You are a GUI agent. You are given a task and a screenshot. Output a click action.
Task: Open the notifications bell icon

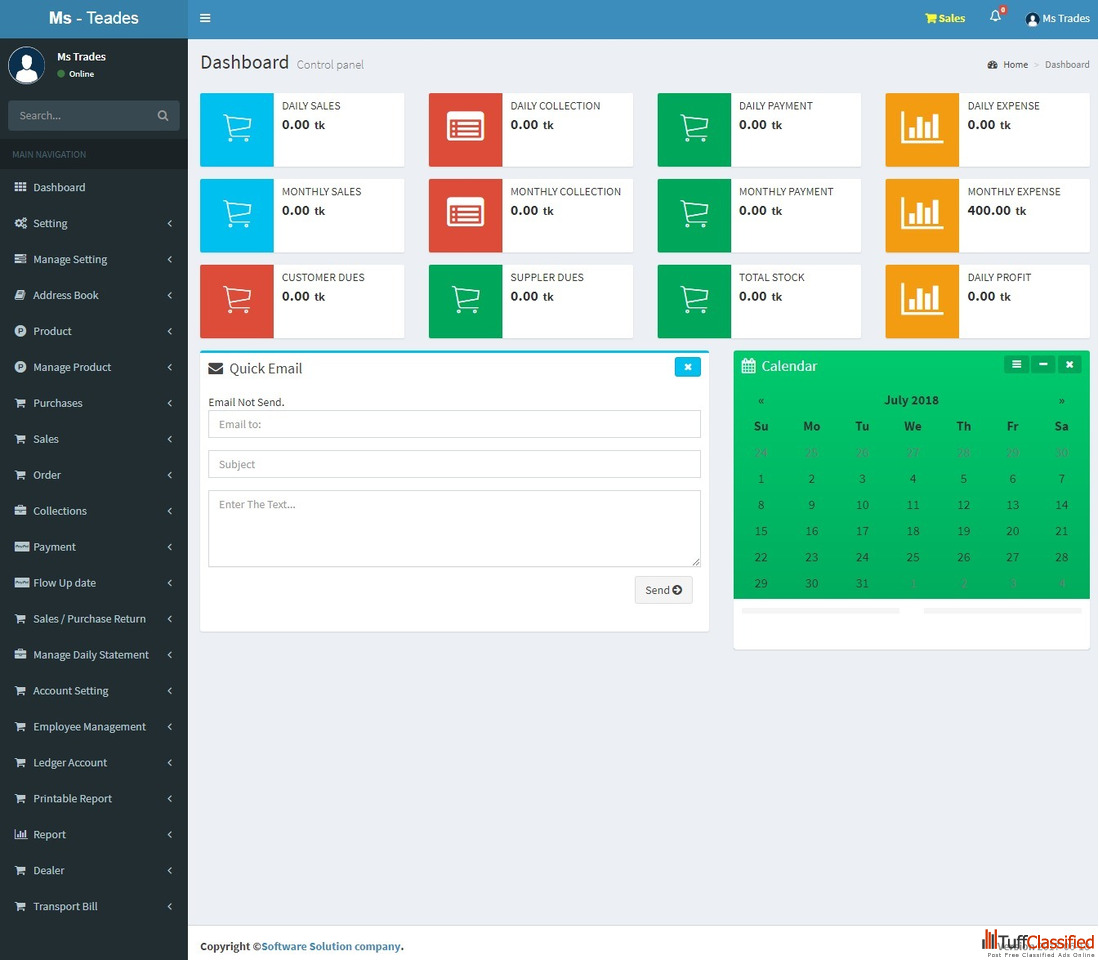tap(995, 17)
